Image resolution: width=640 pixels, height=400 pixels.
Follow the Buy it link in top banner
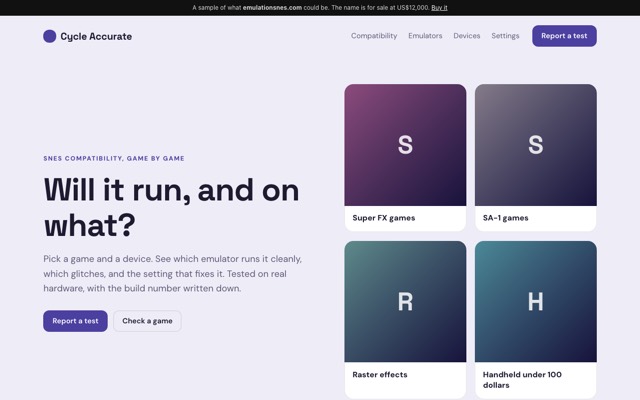[439, 8]
